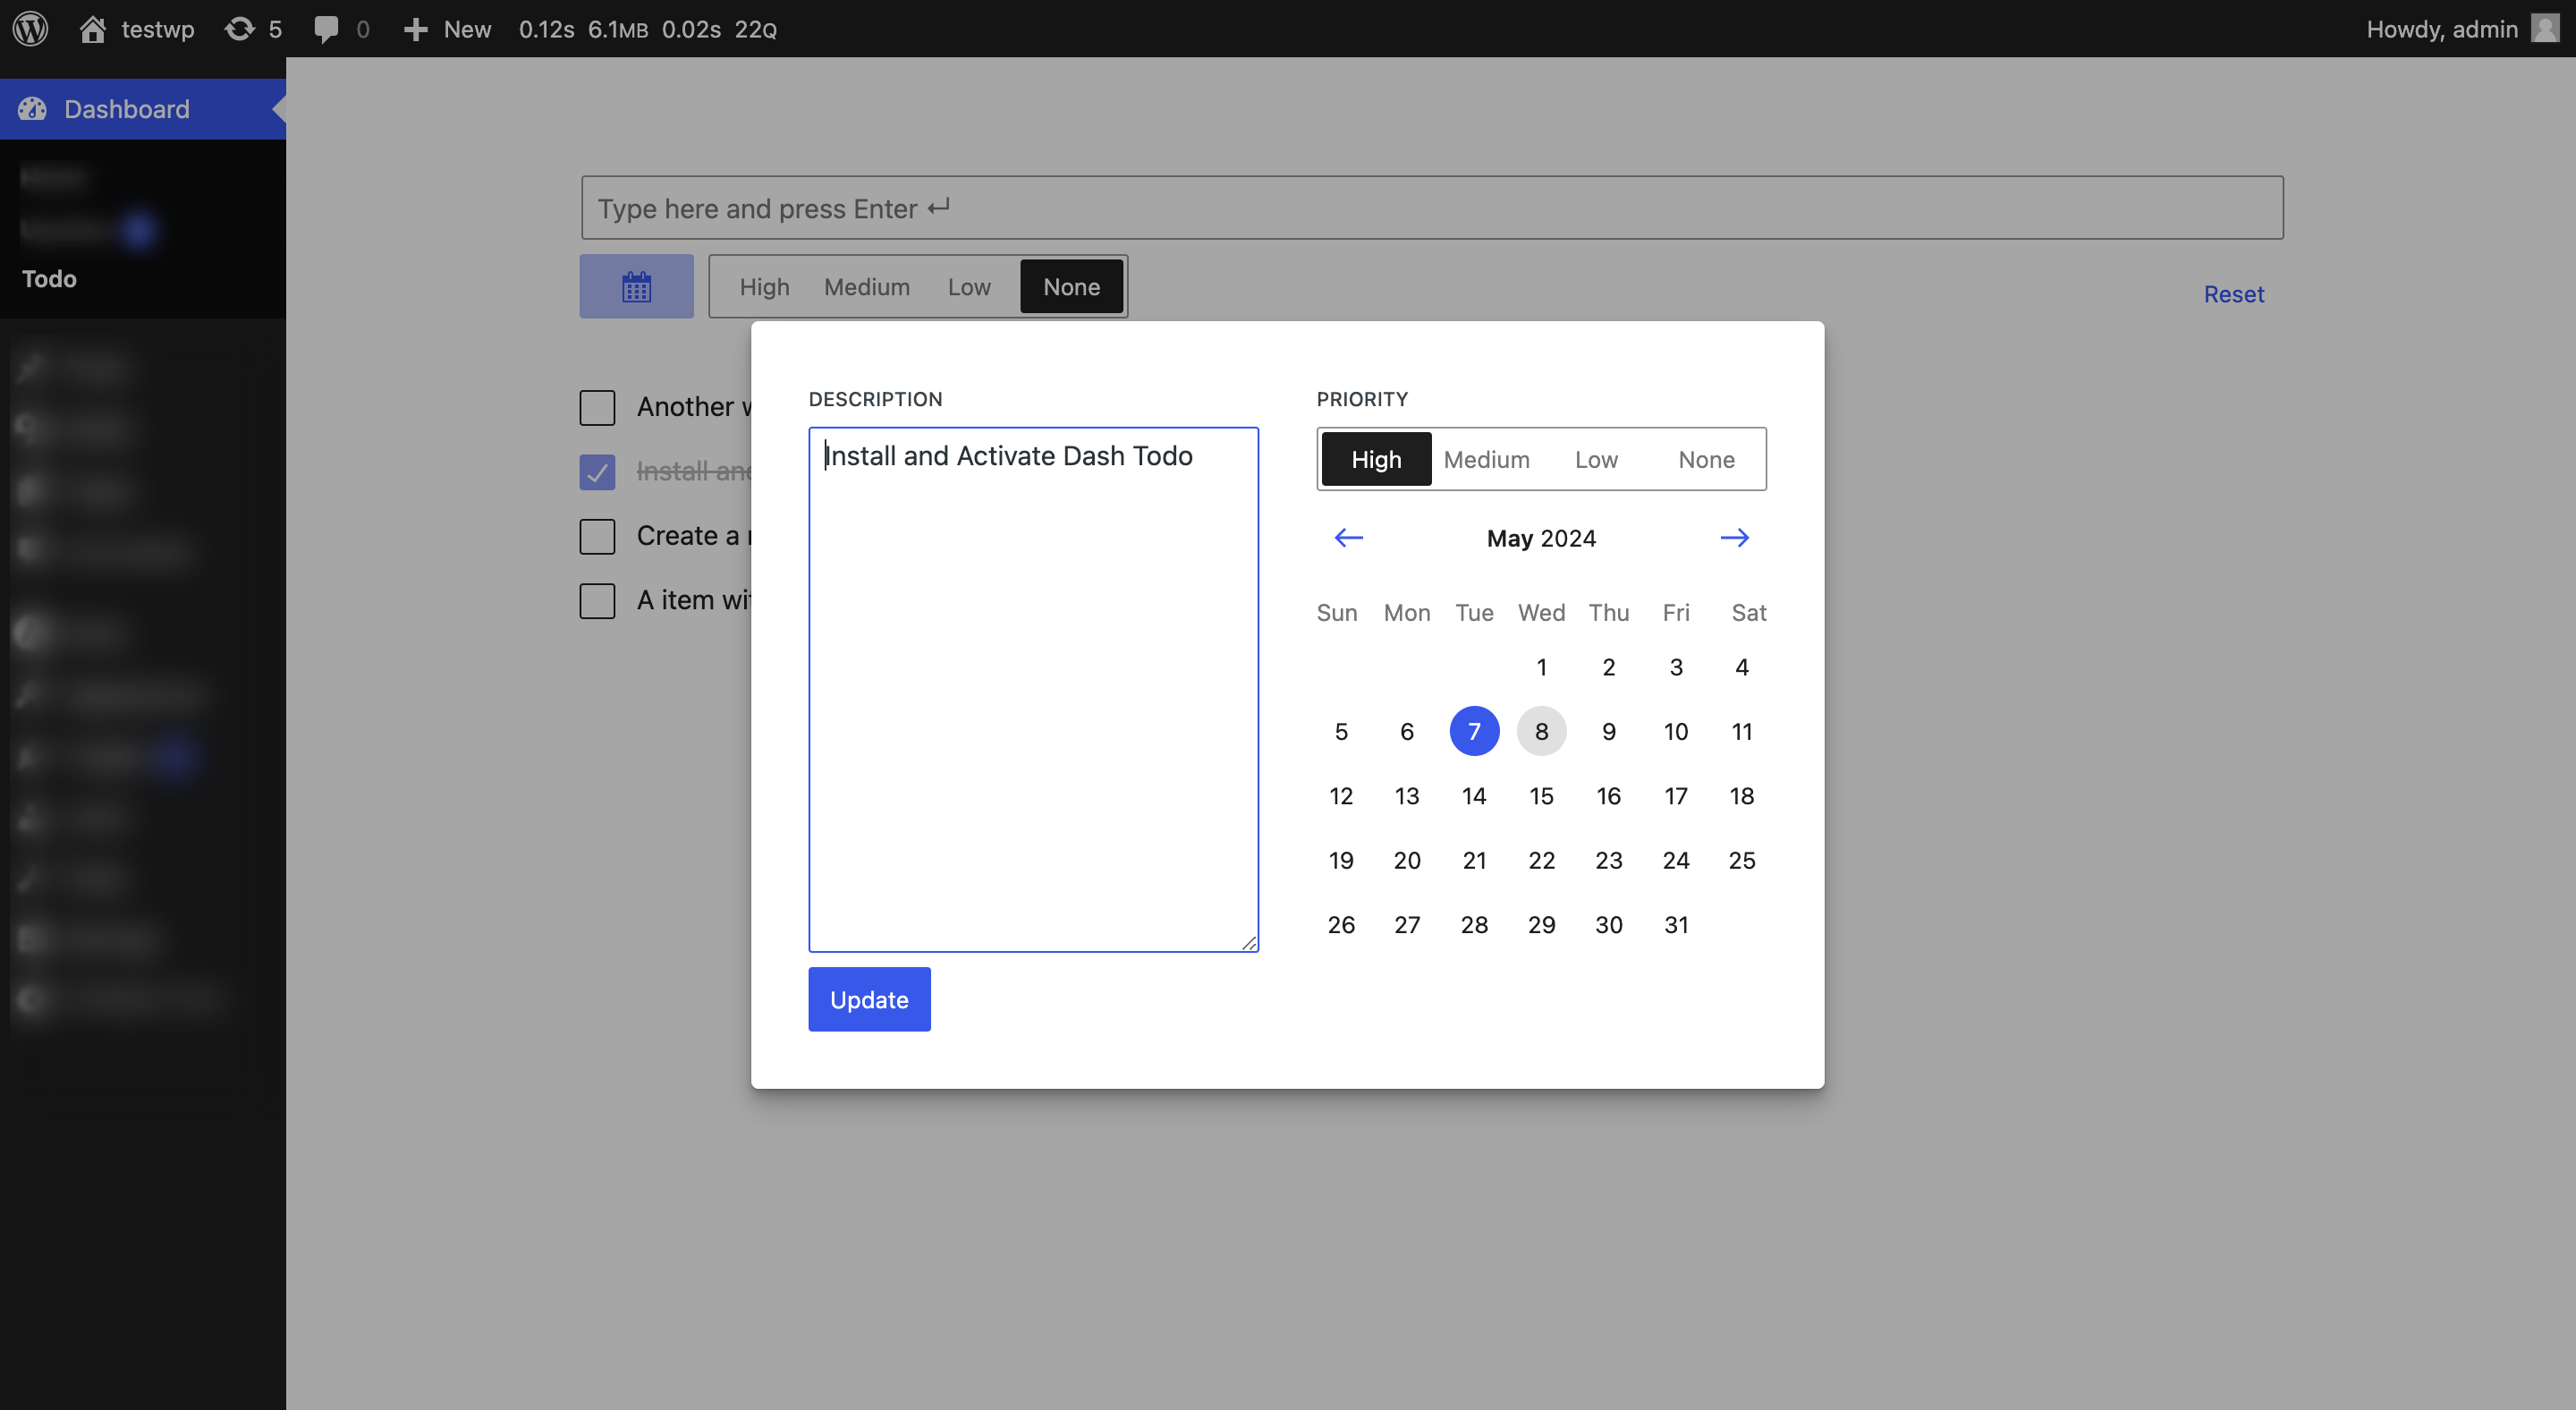Open the comments bubble icon
Screen dimensions: 2576x1410
tap(326, 29)
